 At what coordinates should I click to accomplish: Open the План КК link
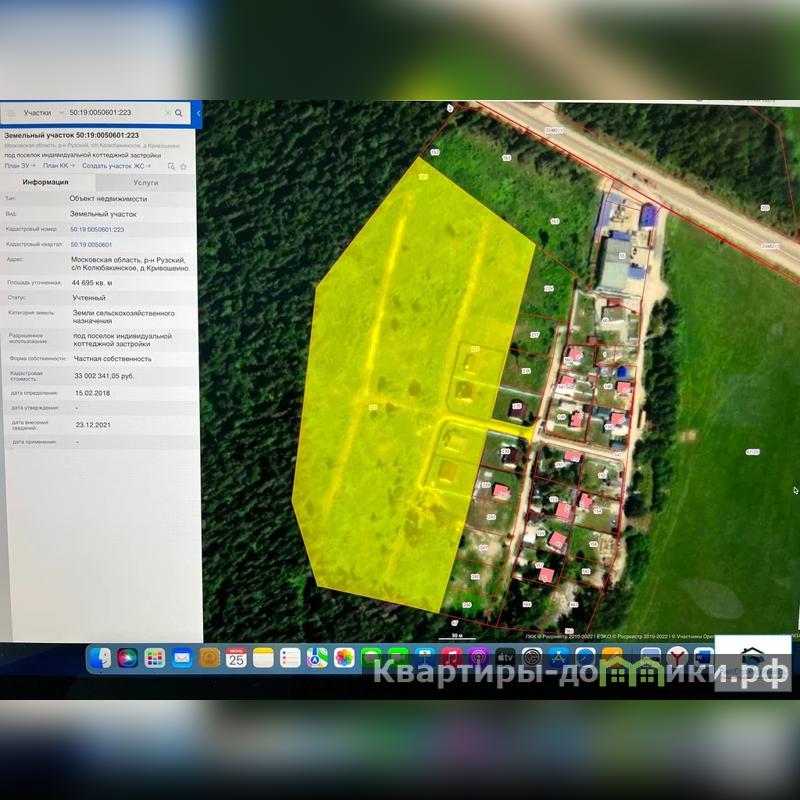pos(58,166)
